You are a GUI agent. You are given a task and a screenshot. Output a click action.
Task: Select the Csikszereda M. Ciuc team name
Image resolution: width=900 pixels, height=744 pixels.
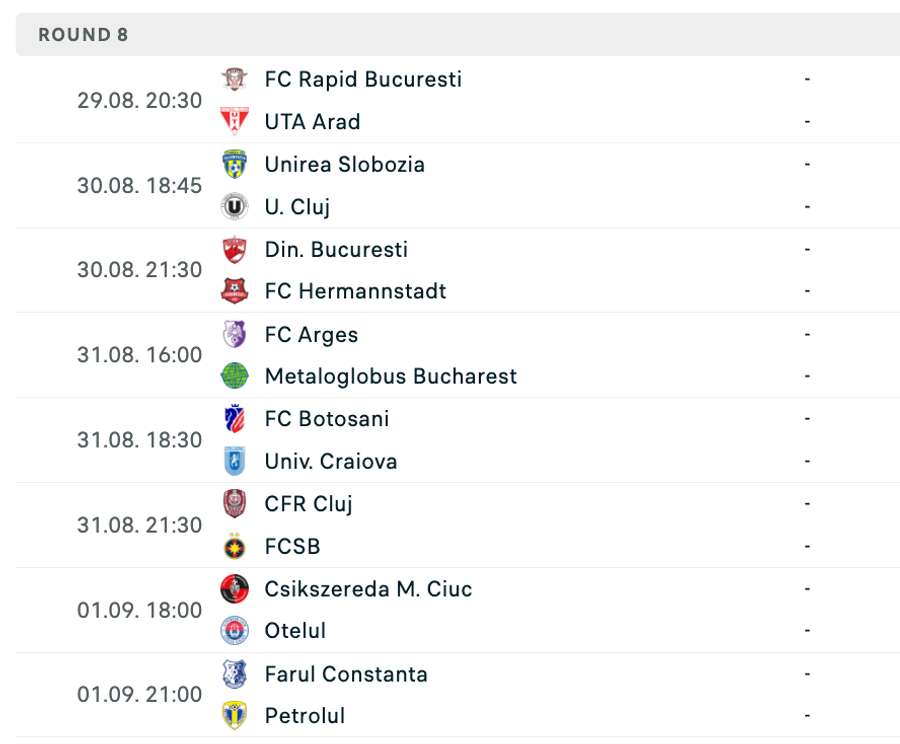pos(368,589)
